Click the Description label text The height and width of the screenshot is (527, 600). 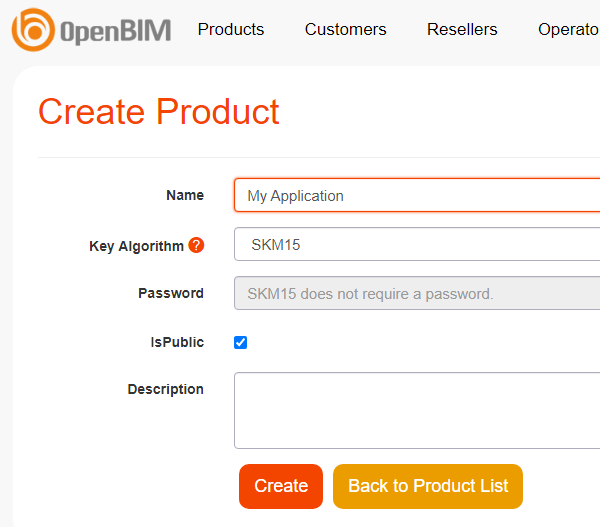point(166,390)
